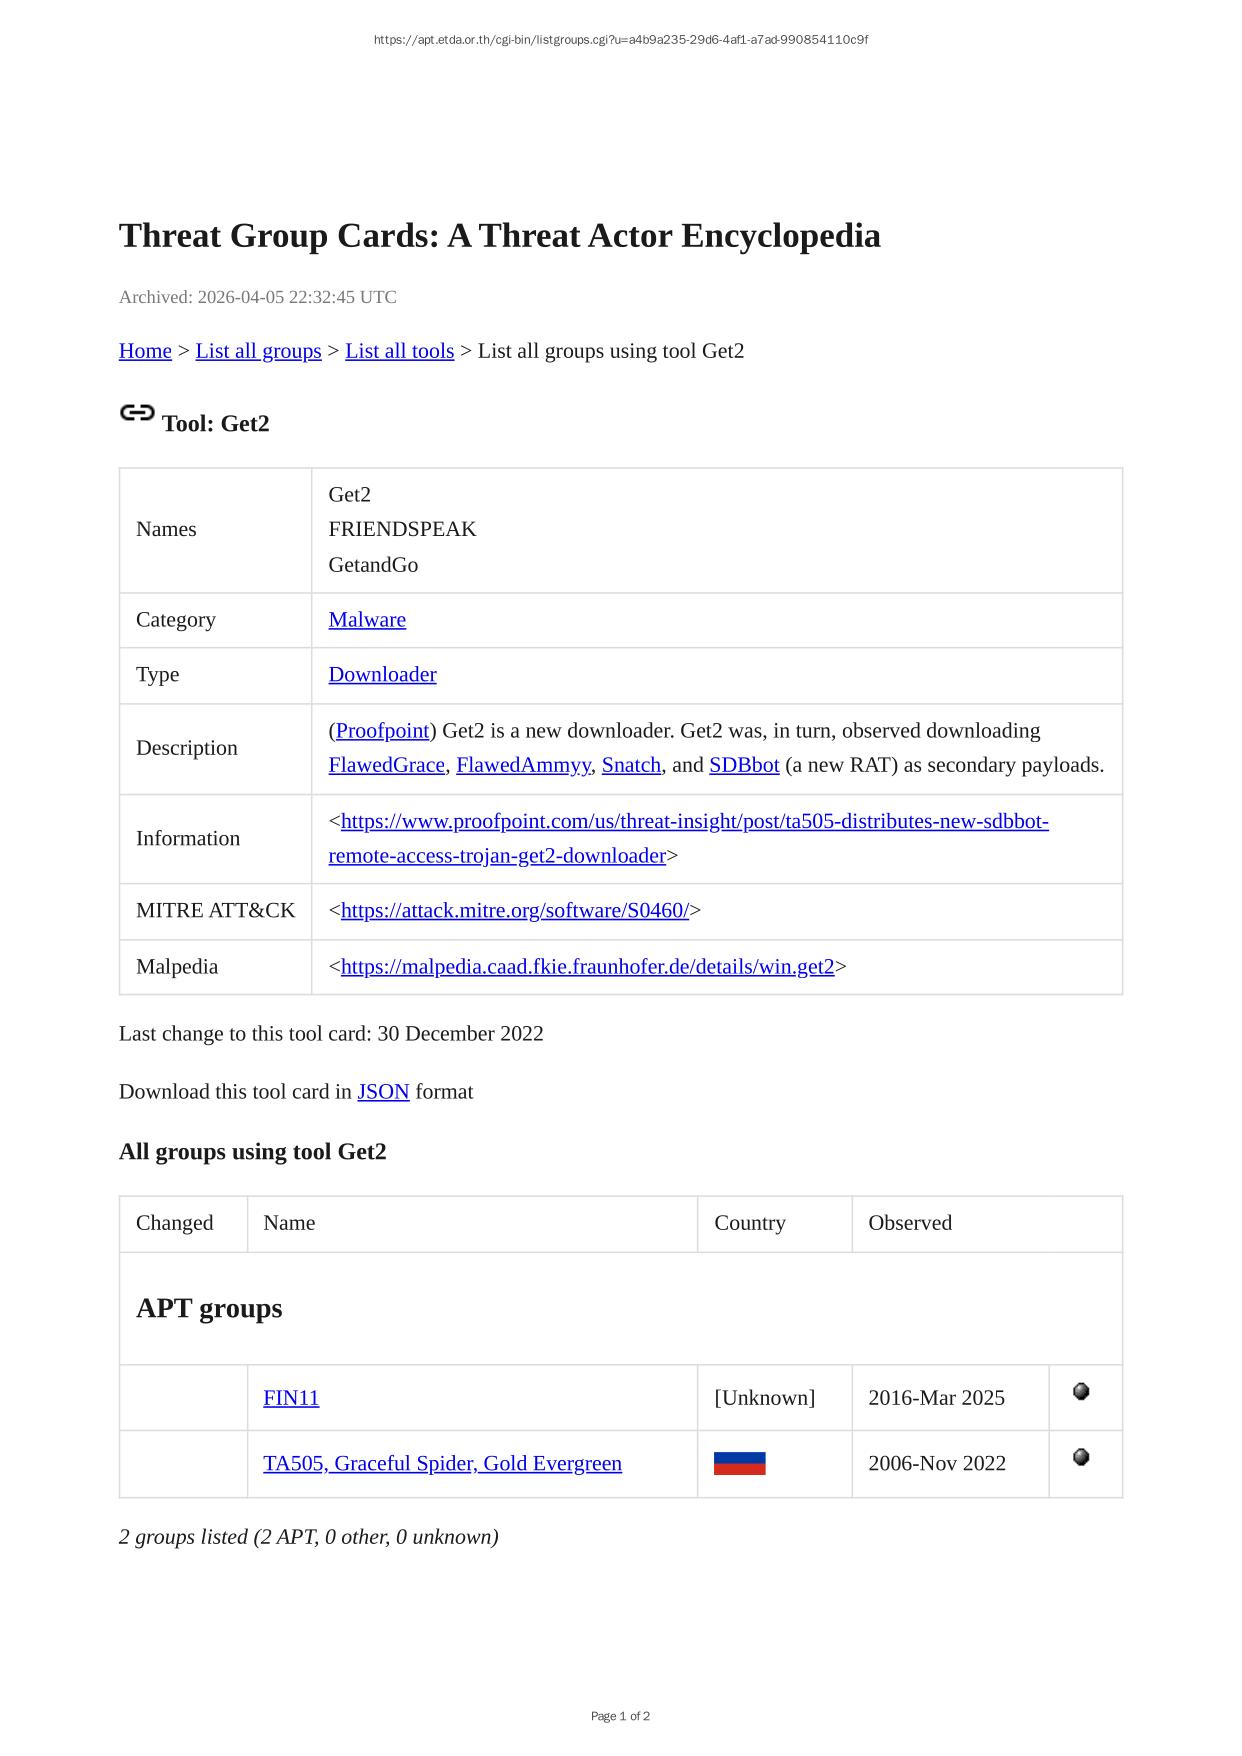Screen dimensions: 1242x1756
Task: Click the Russian flag icon in TA505 row
Action: [739, 1464]
